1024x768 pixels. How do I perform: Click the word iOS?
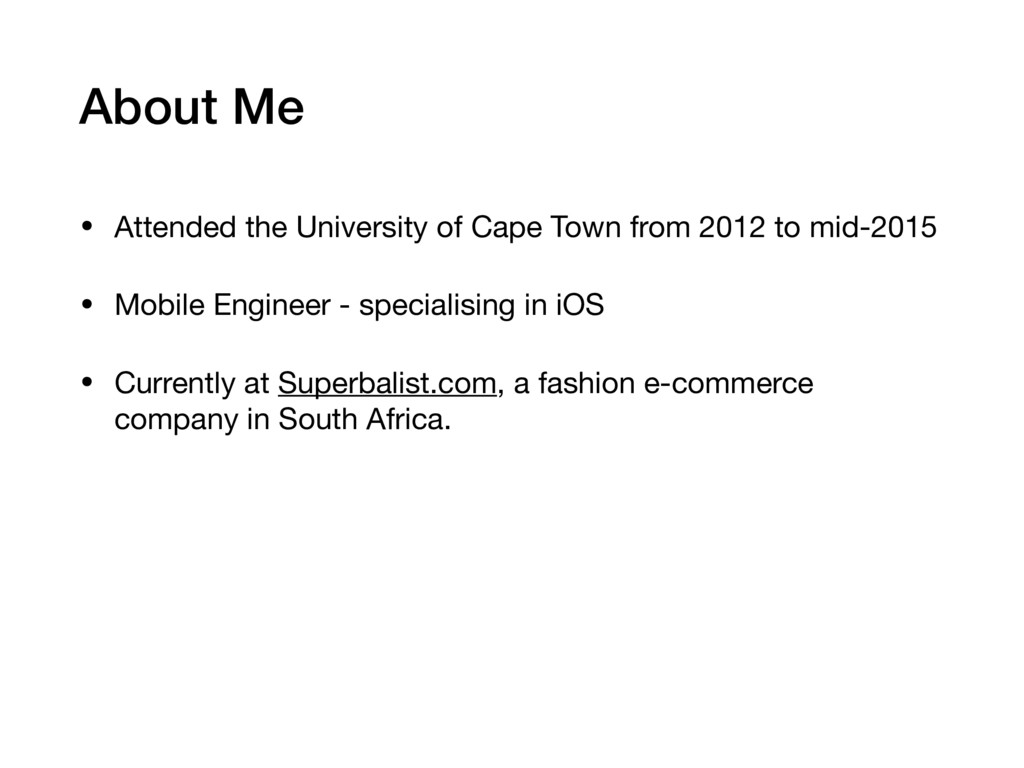[580, 305]
